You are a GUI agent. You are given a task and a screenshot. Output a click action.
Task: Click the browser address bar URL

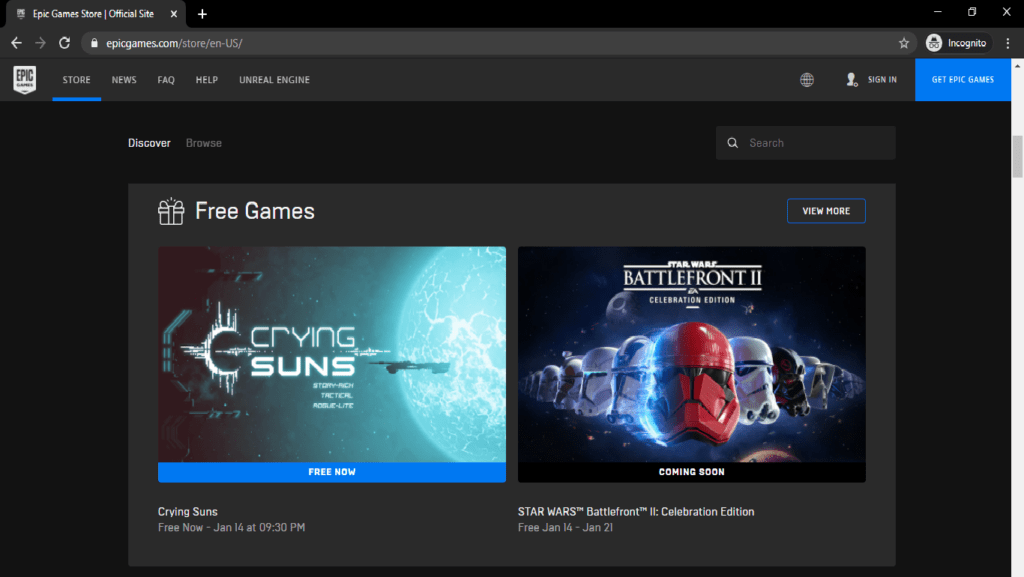point(174,43)
